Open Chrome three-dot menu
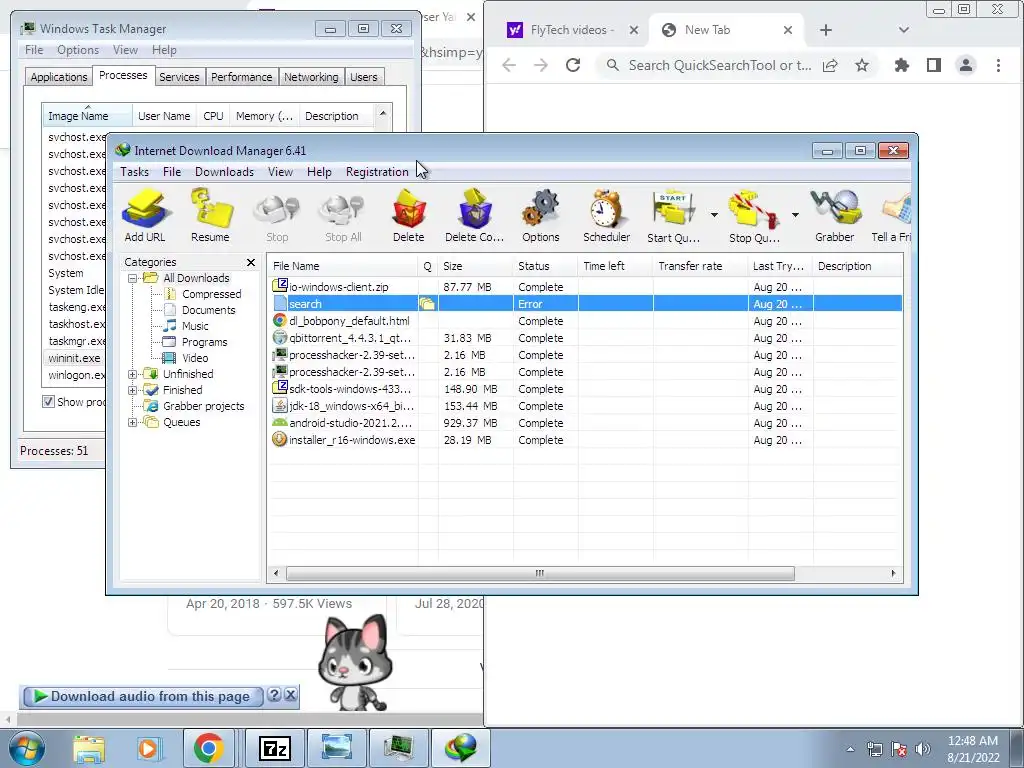Image resolution: width=1024 pixels, height=768 pixels. pos(999,65)
